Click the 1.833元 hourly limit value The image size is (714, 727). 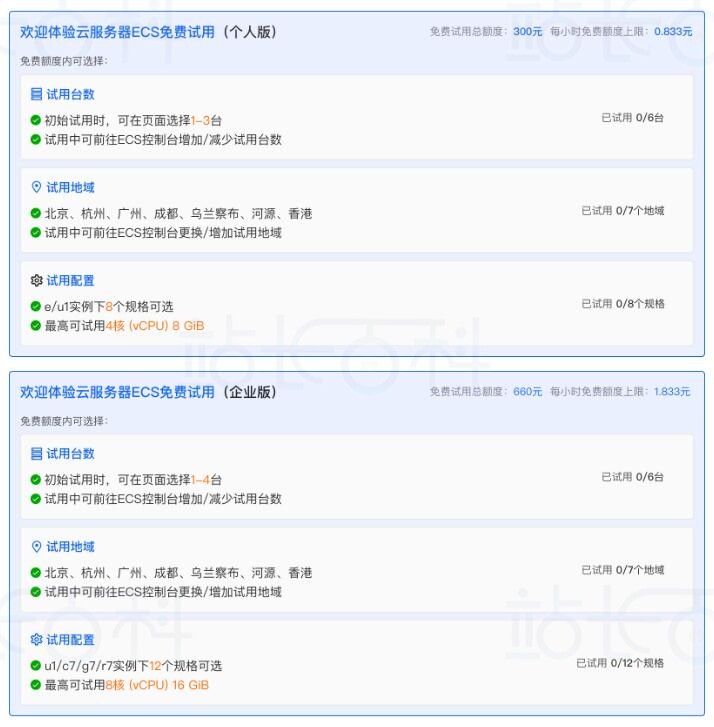click(x=672, y=391)
